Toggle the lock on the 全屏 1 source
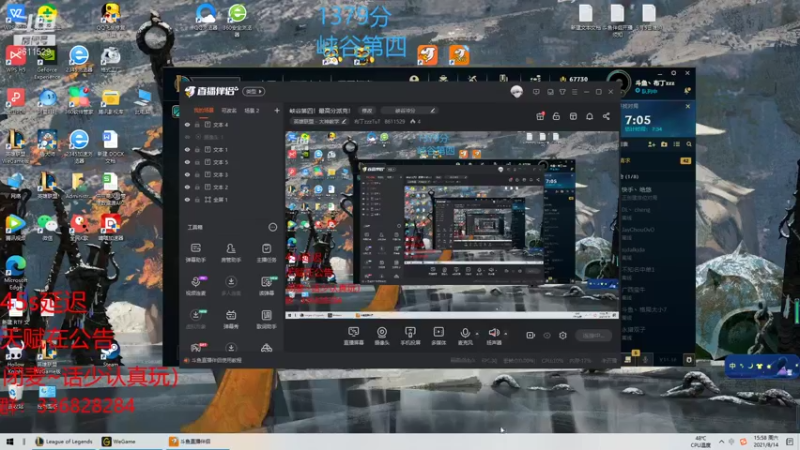800x450 pixels. click(x=197, y=200)
